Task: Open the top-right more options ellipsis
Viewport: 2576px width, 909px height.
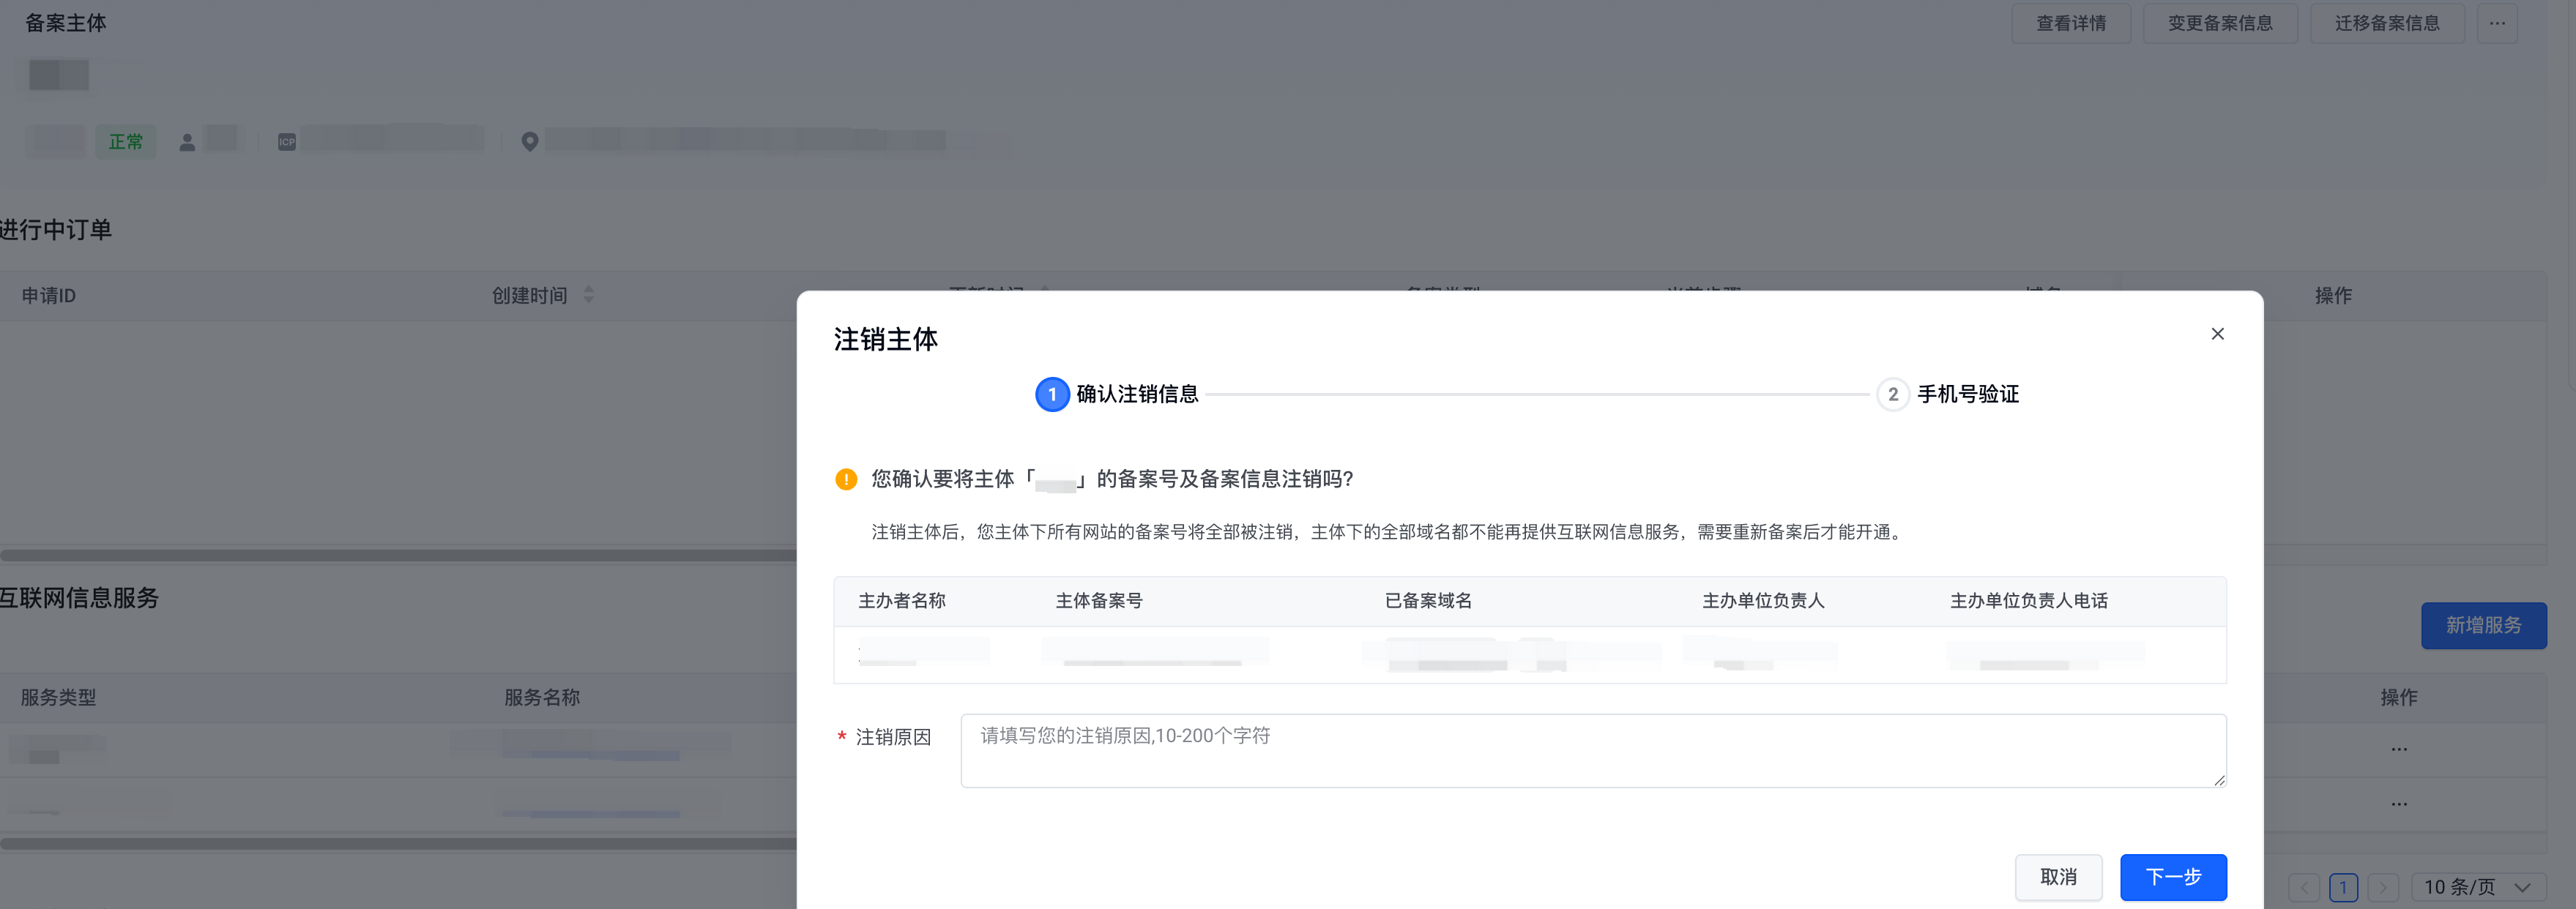Action: point(2497,23)
